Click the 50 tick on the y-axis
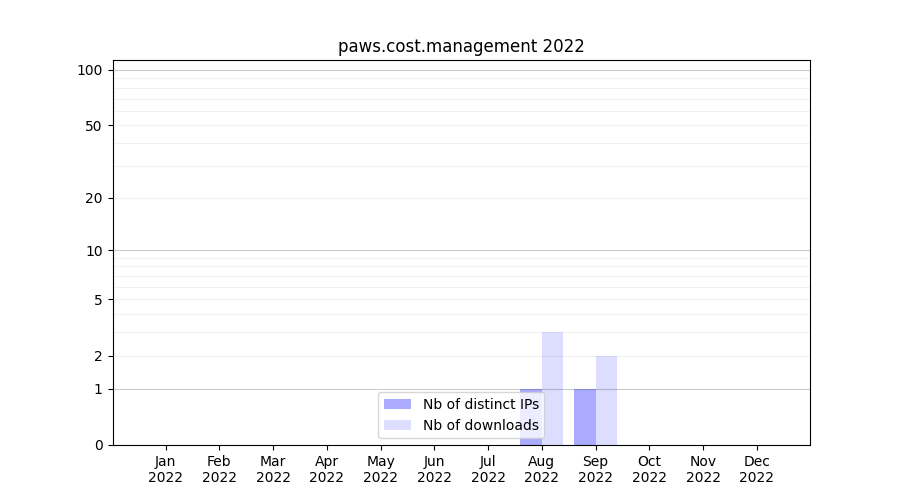The height and width of the screenshot is (500, 900). 94,126
